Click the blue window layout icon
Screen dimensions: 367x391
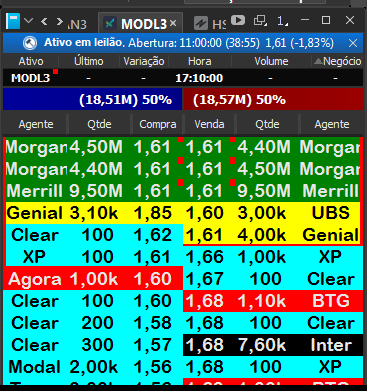tap(13, 21)
